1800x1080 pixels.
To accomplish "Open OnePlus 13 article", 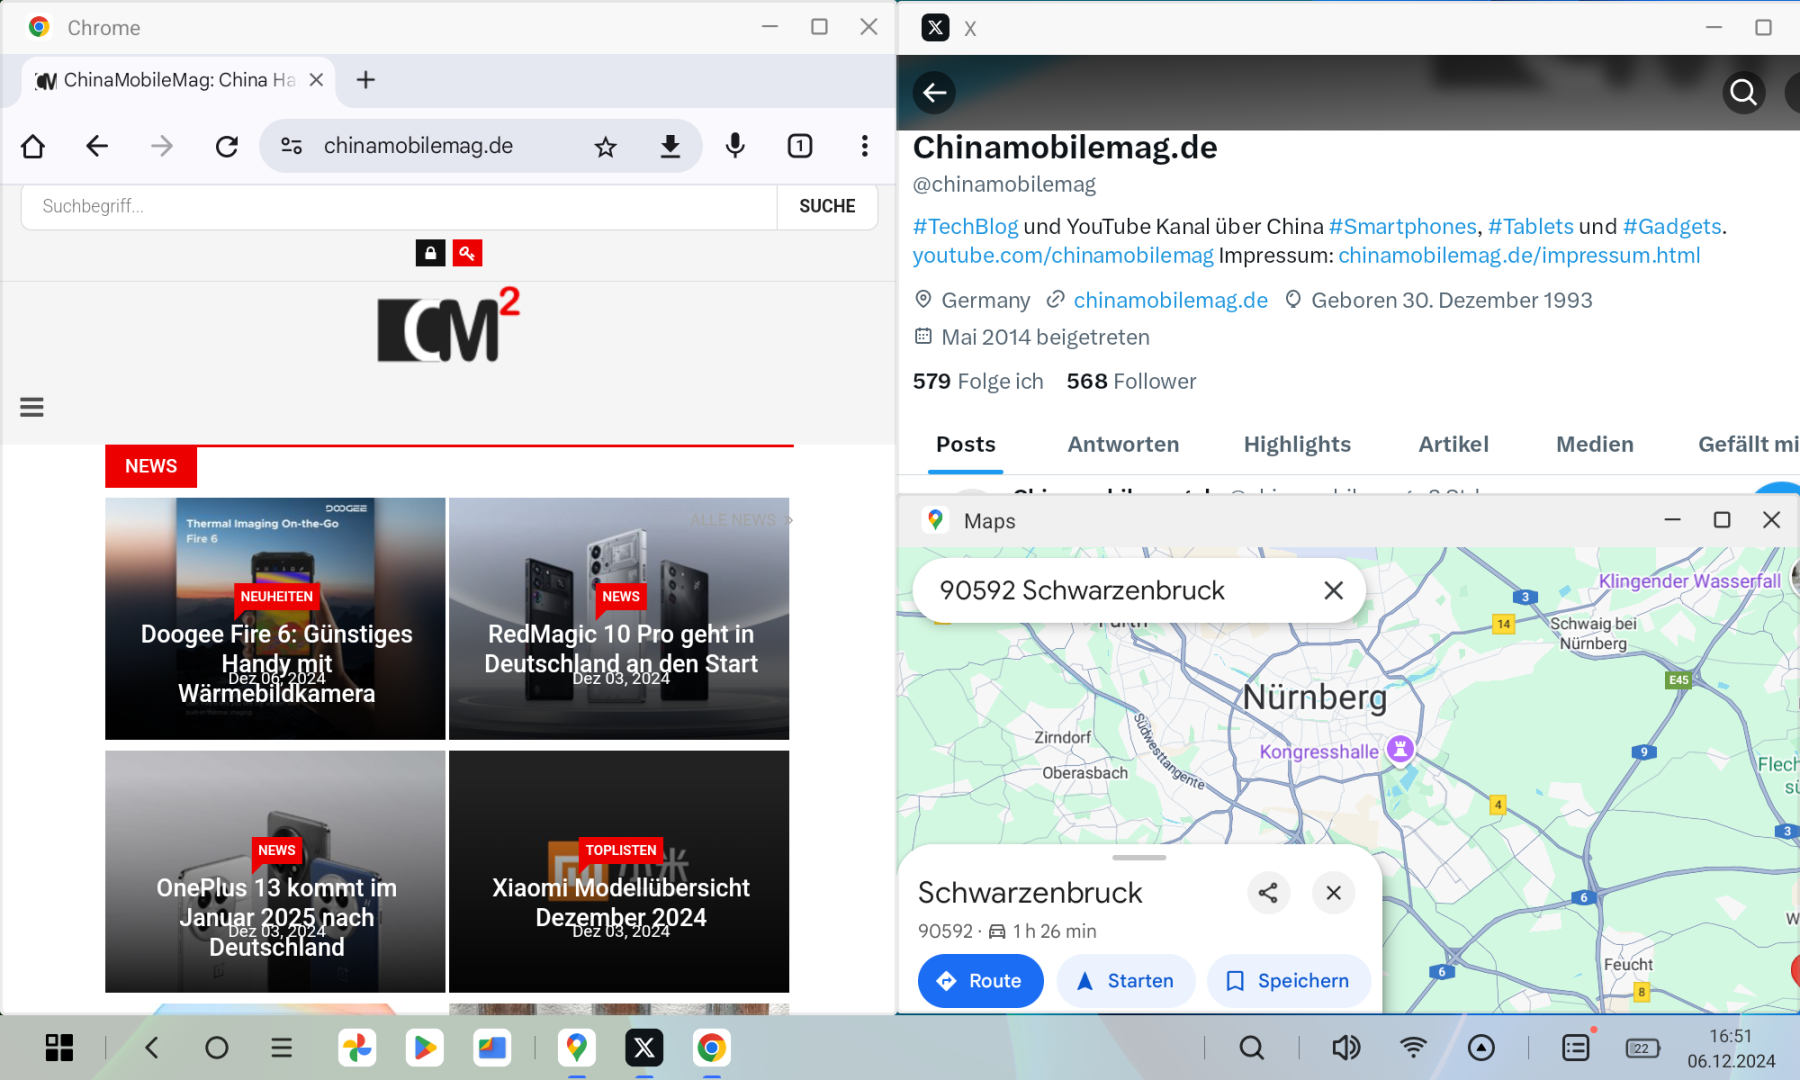I will coord(275,872).
